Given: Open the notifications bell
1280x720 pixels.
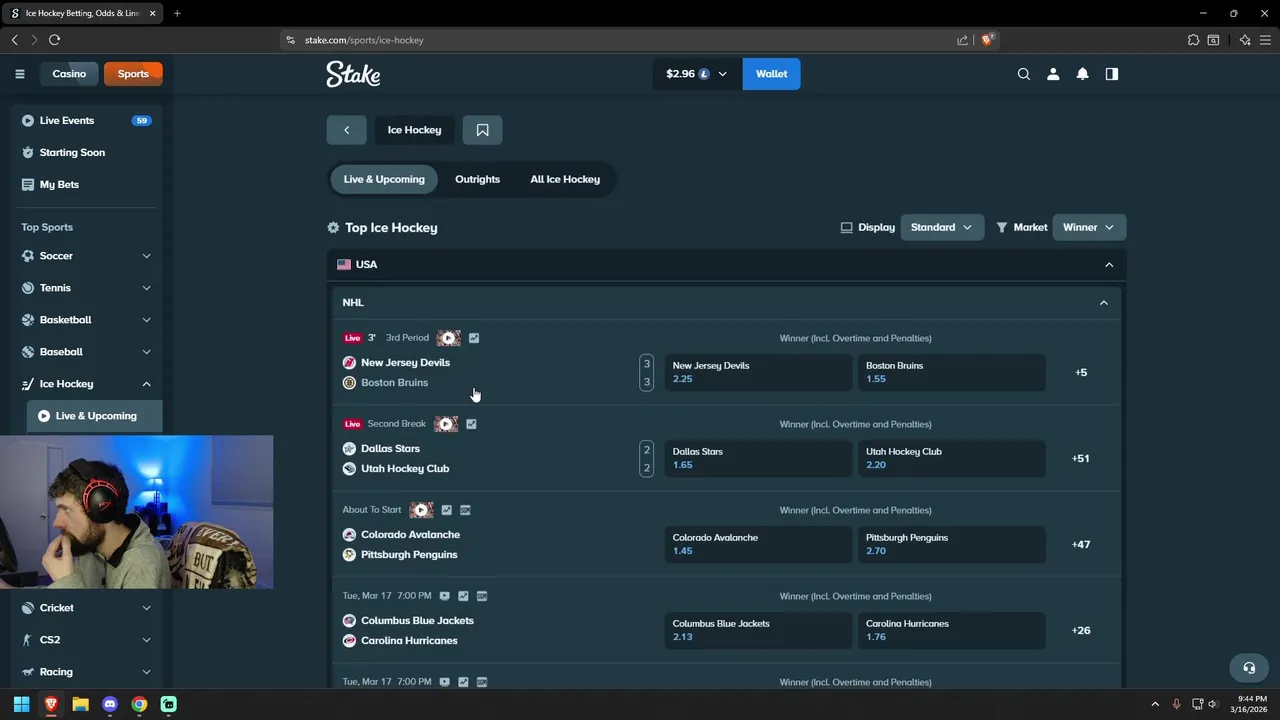Looking at the screenshot, I should [1082, 74].
